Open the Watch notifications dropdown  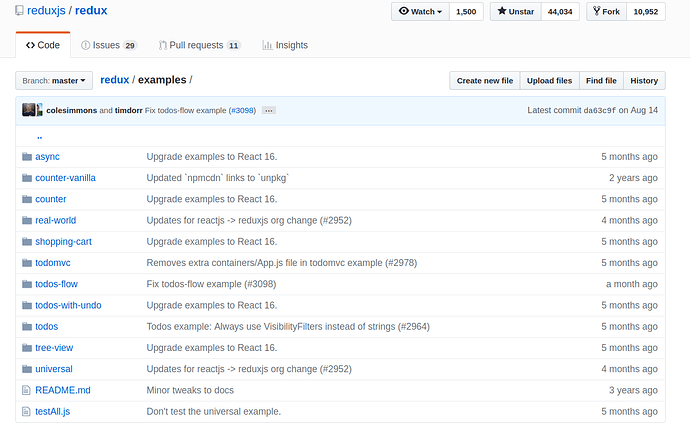click(x=420, y=11)
